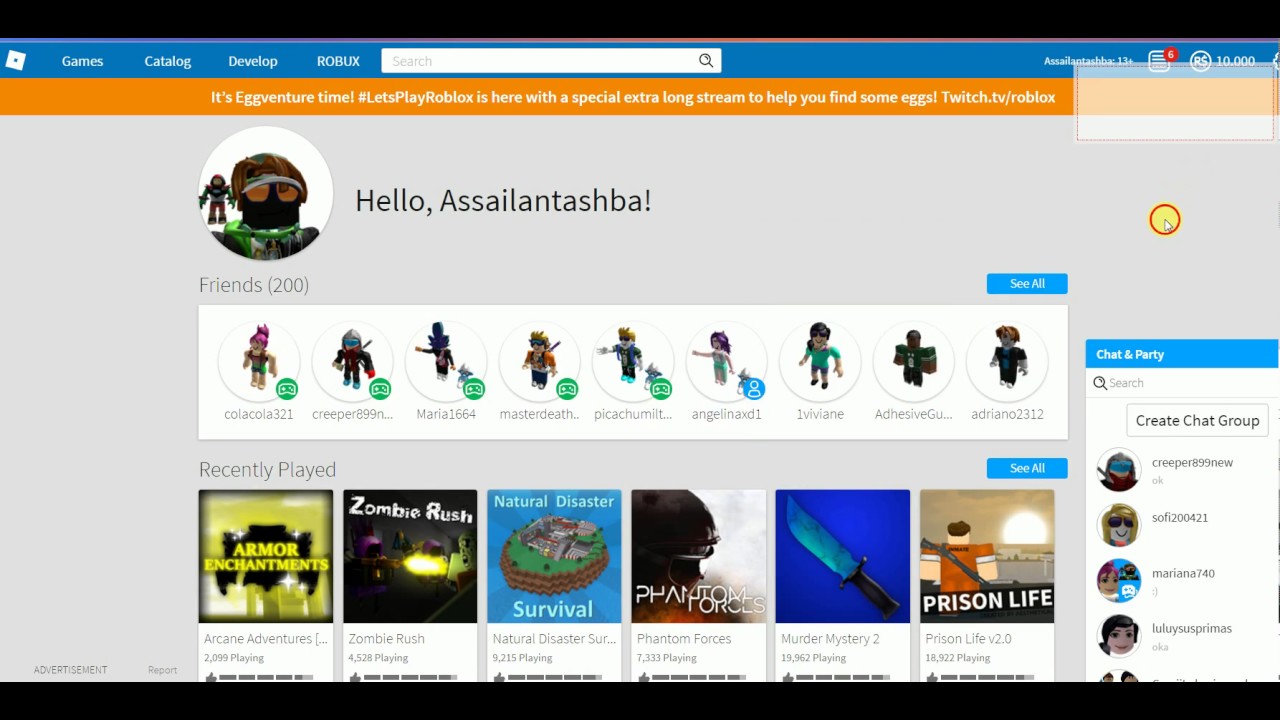Open Natural Disaster Survival game thumbnail
Screen dimensions: 1280x720
(554, 556)
